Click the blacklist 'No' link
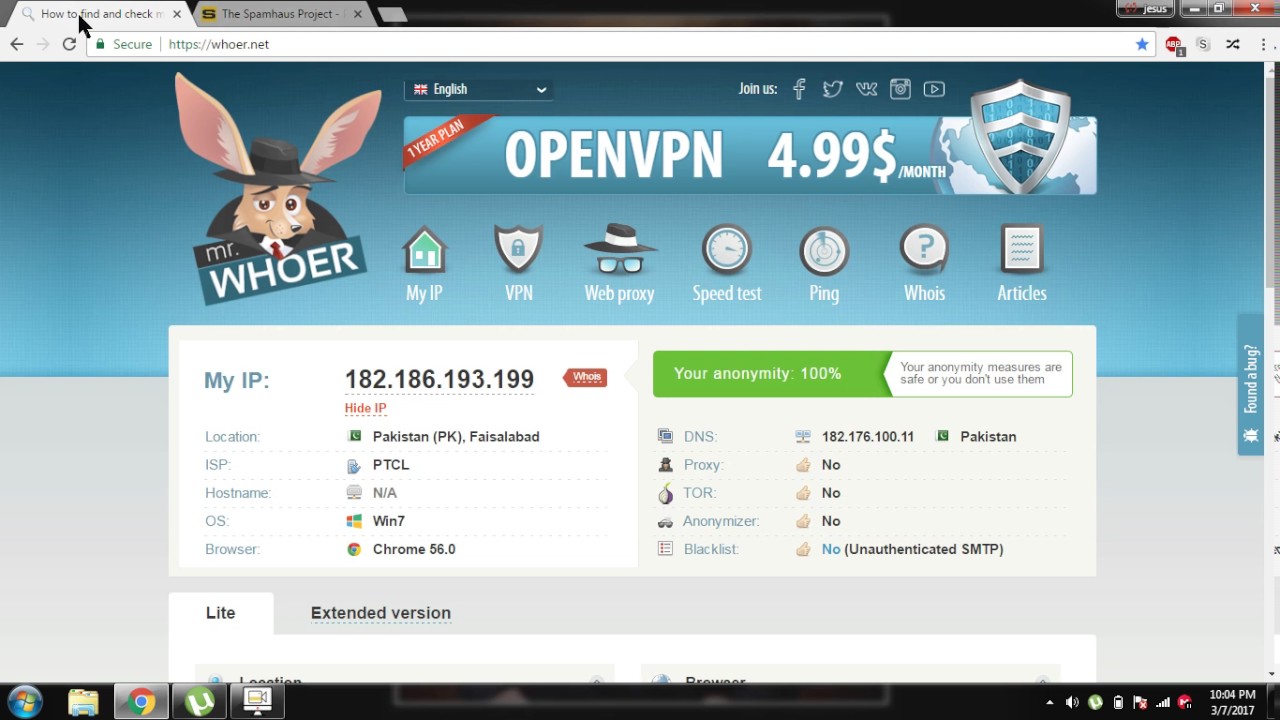This screenshot has height=720, width=1280. (x=831, y=549)
